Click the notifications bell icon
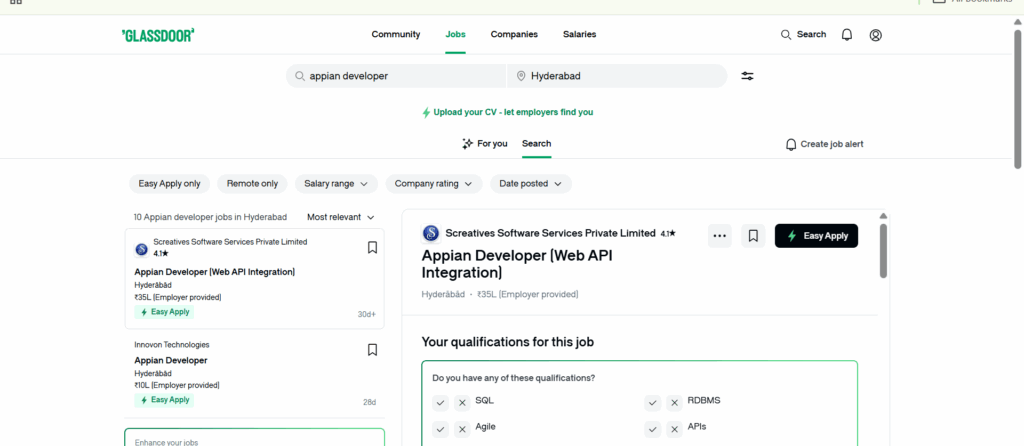Viewport: 1024px width, 446px height. point(847,35)
